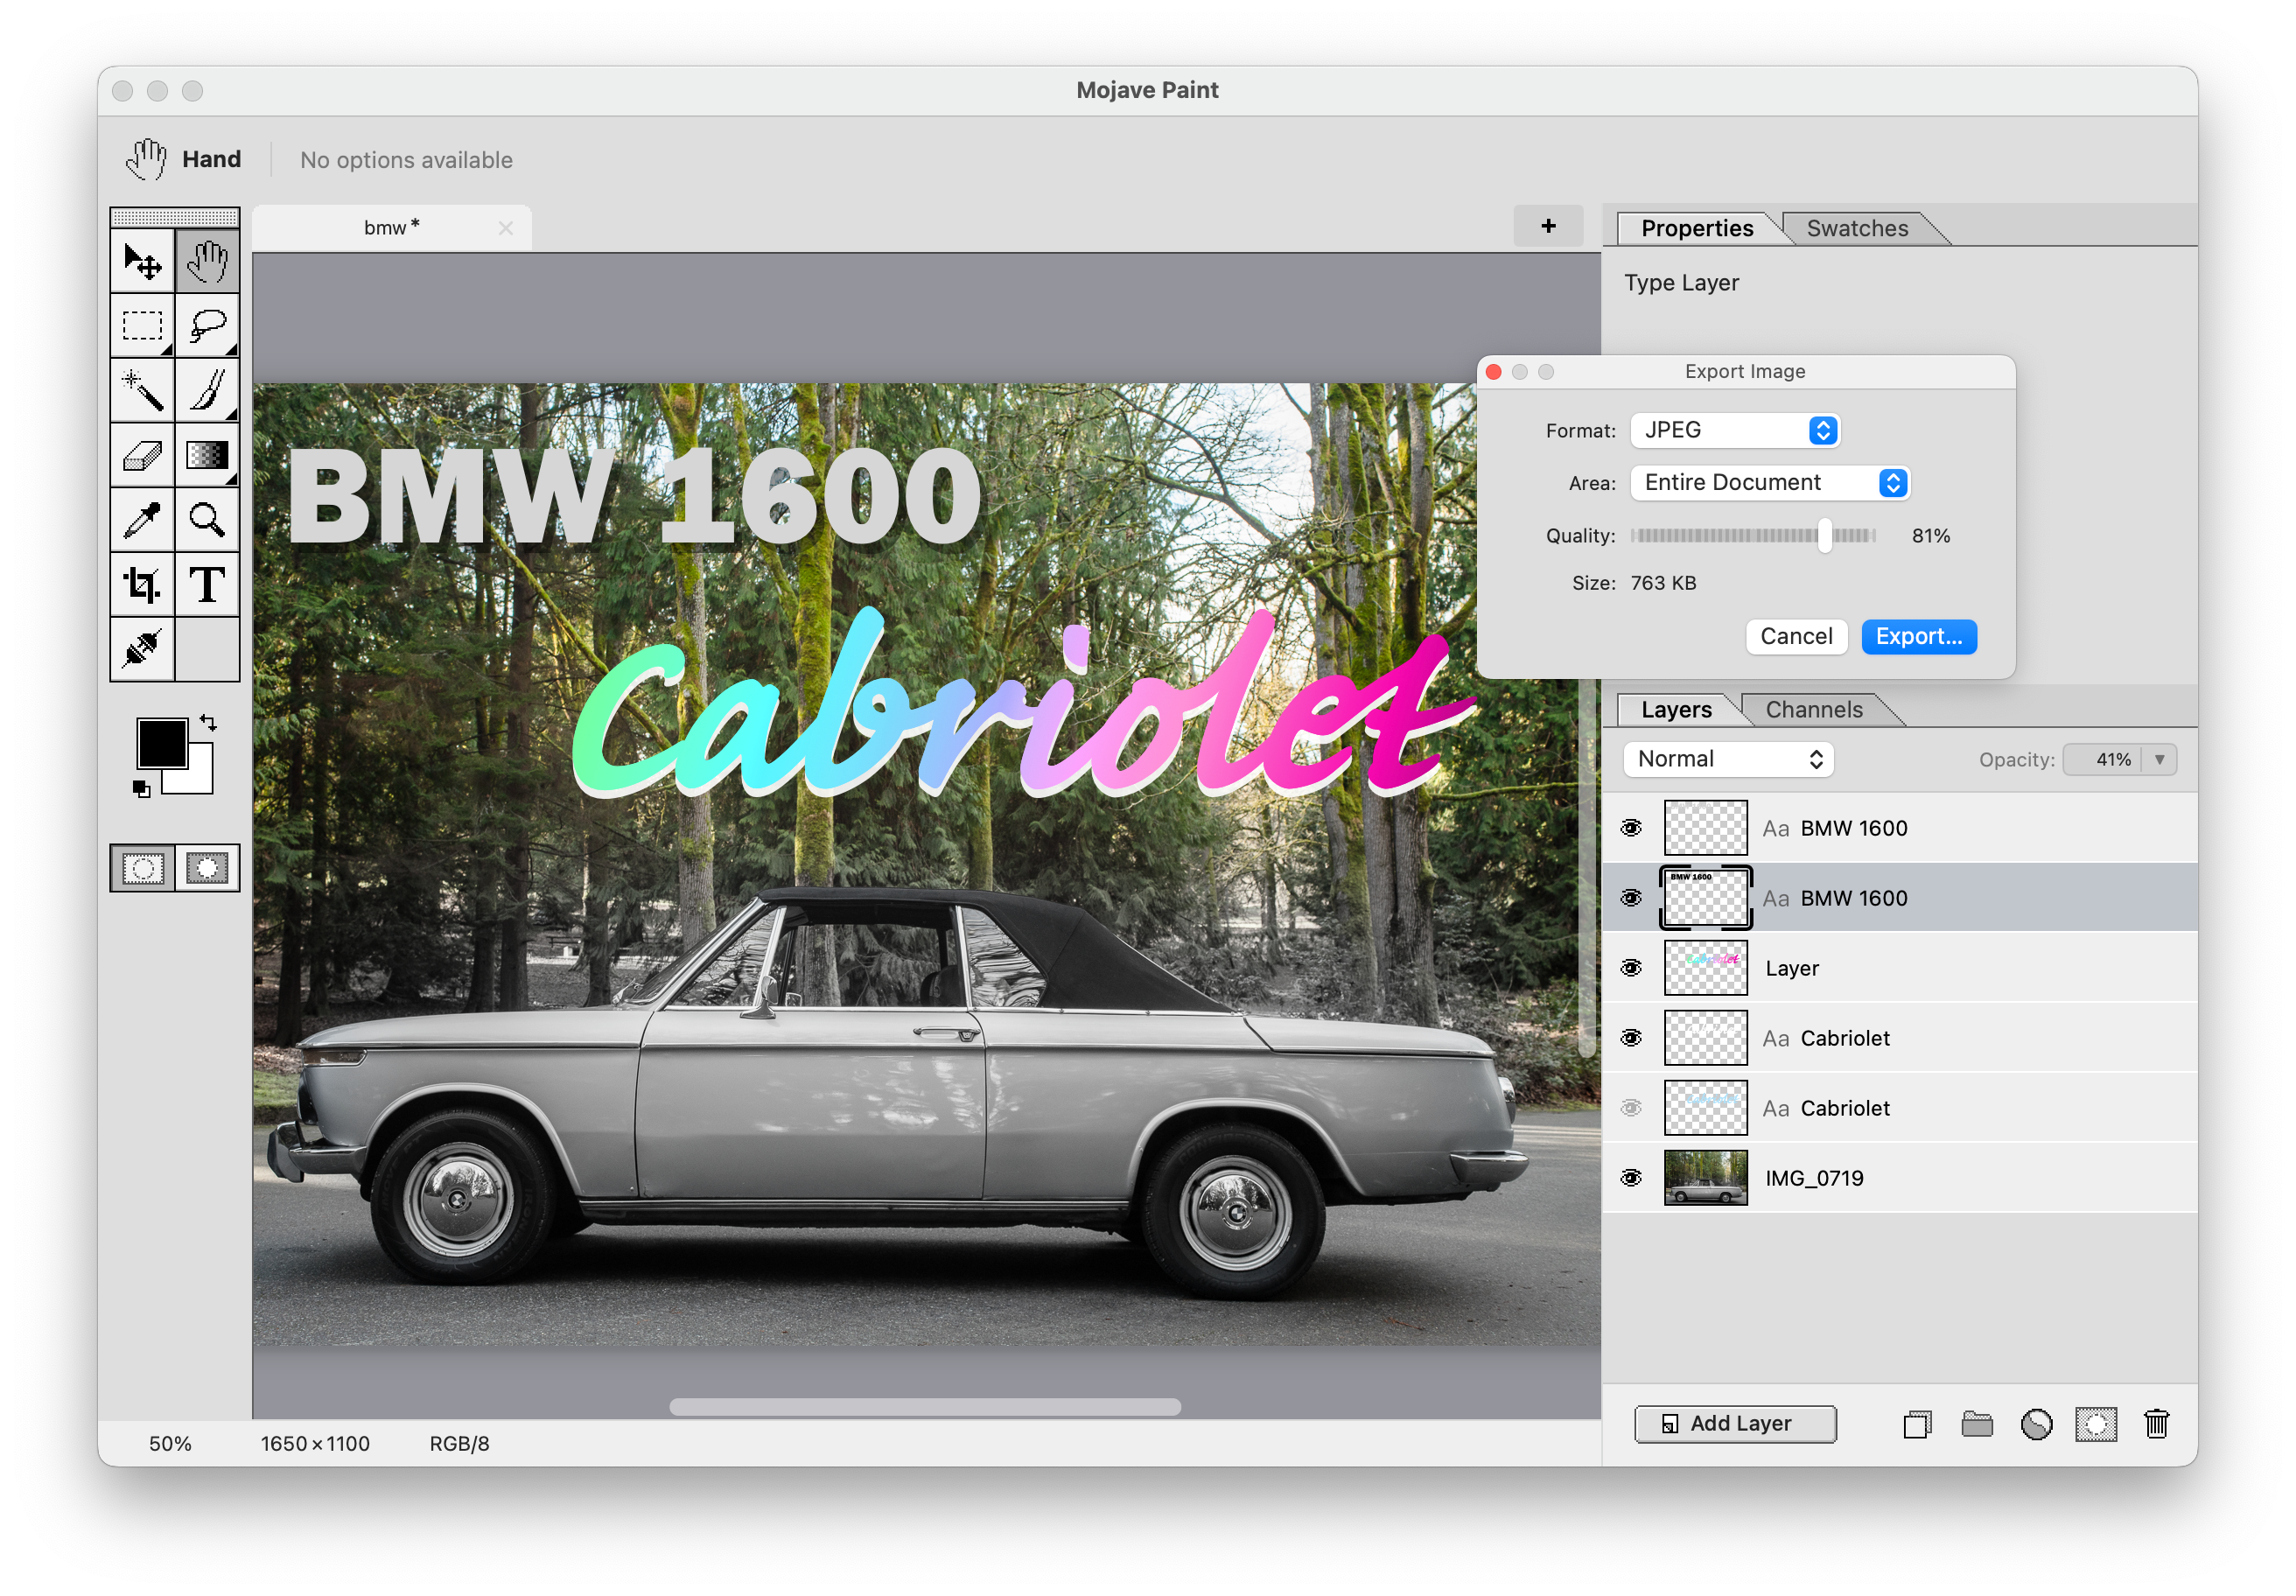2296x1596 pixels.
Task: Close the Export Image dialog with red button
Action: tap(1494, 372)
